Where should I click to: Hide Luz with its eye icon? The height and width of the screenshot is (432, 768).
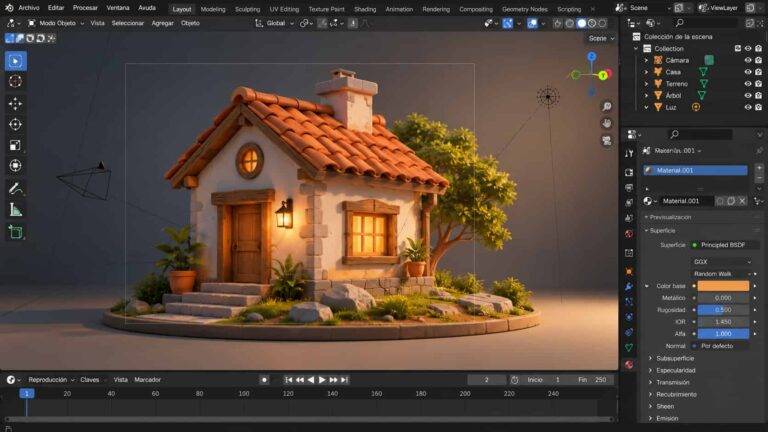coord(748,107)
